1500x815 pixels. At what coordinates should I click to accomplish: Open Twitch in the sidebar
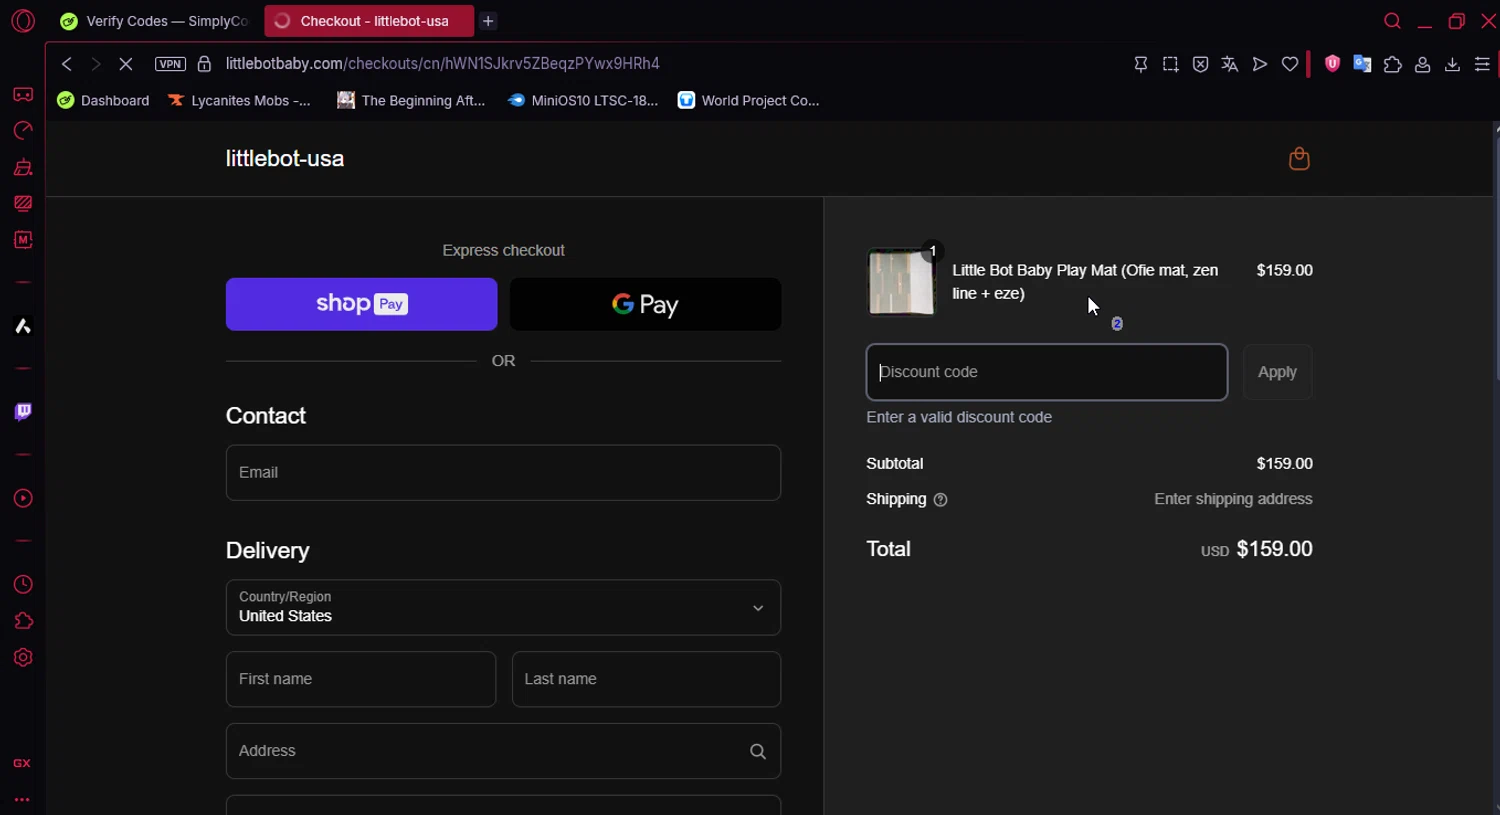[23, 412]
